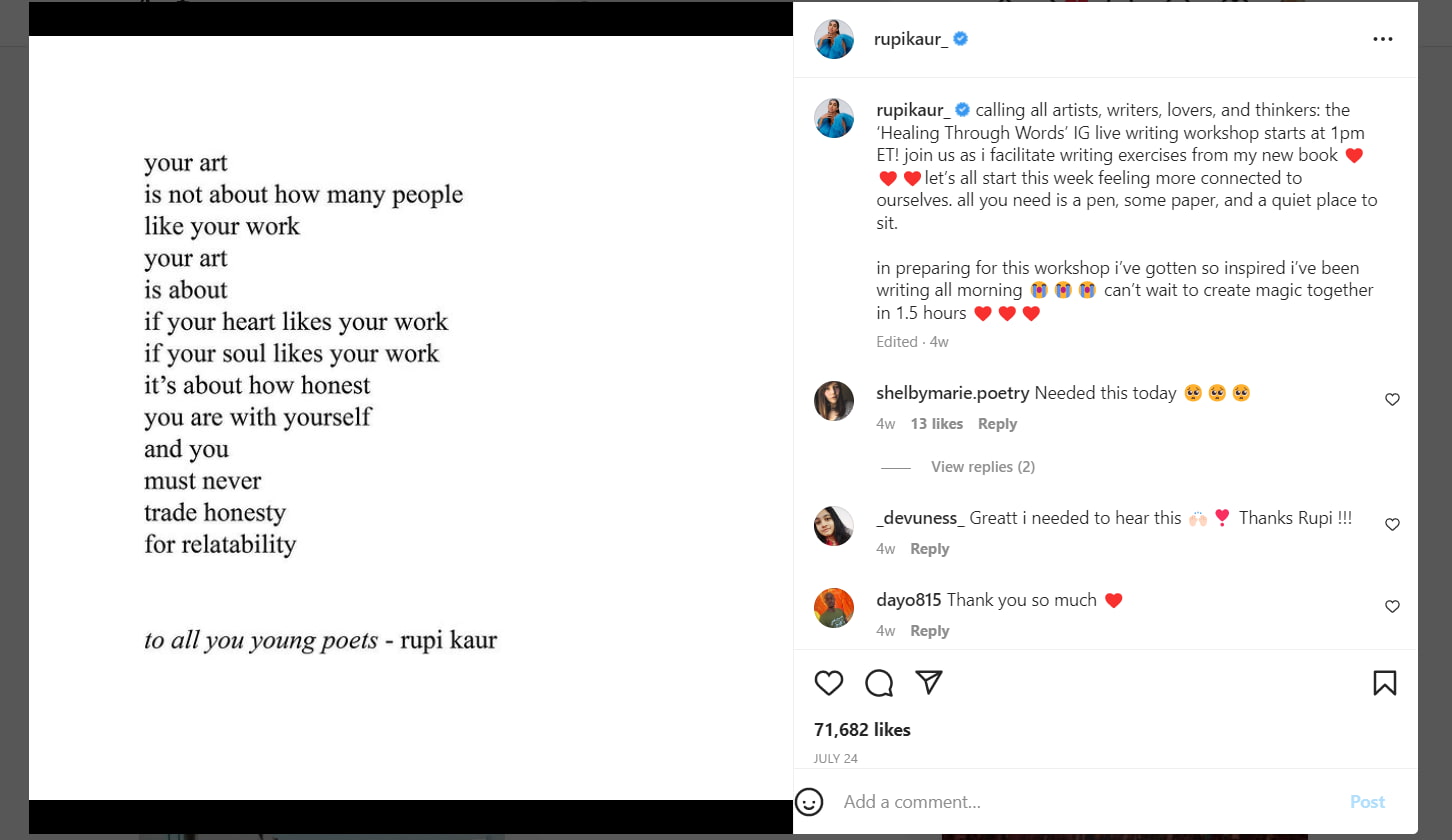Open rupikaur_ username link in the header

(910, 39)
